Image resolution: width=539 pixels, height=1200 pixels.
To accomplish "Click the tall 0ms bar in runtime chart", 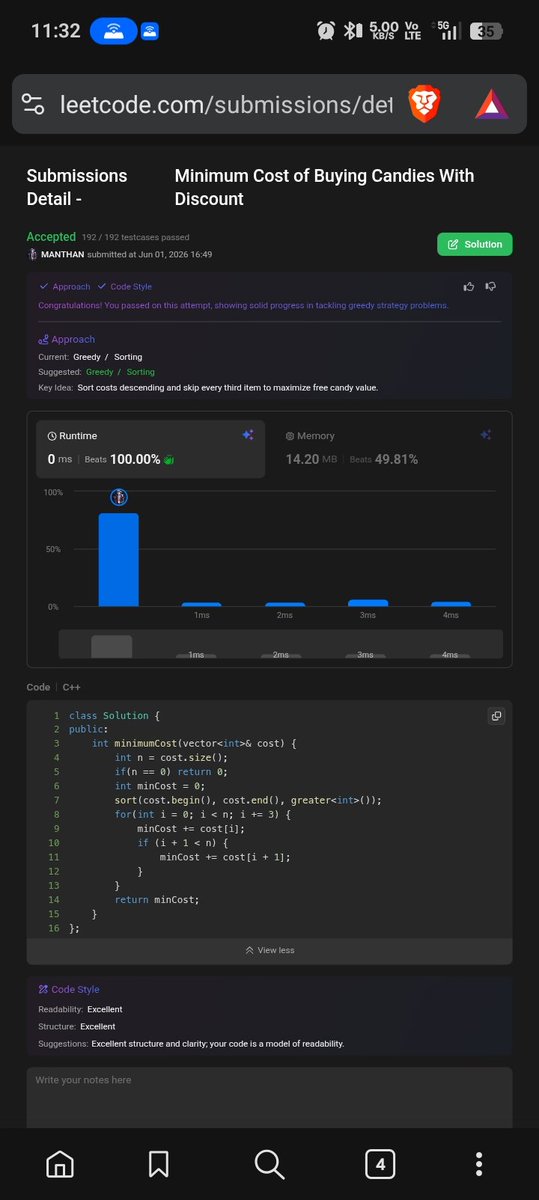I will click(118, 559).
